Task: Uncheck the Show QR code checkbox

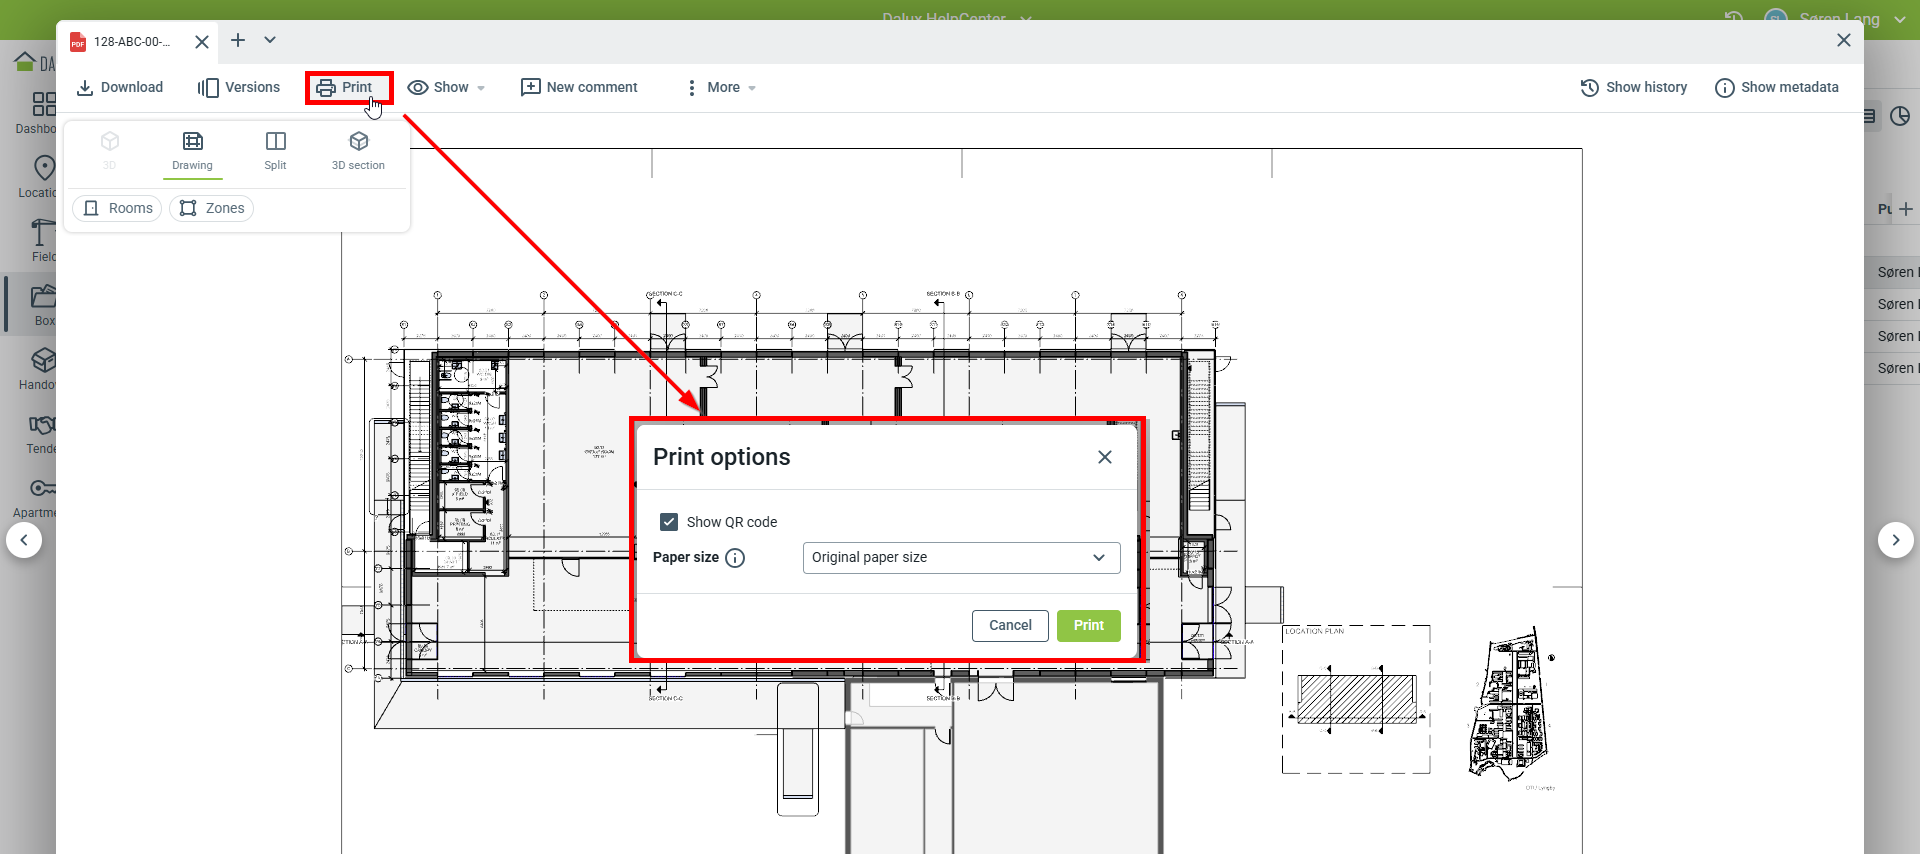Action: 669,522
